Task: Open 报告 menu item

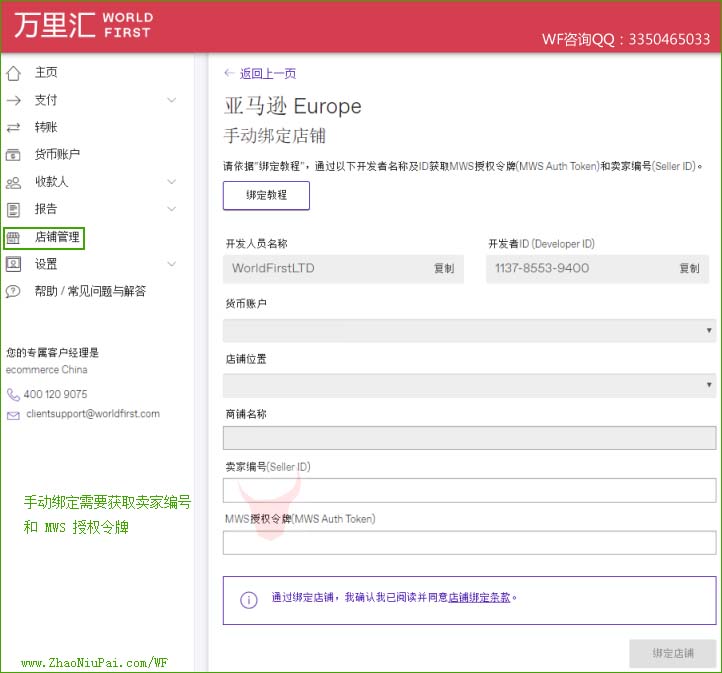Action: (46, 209)
